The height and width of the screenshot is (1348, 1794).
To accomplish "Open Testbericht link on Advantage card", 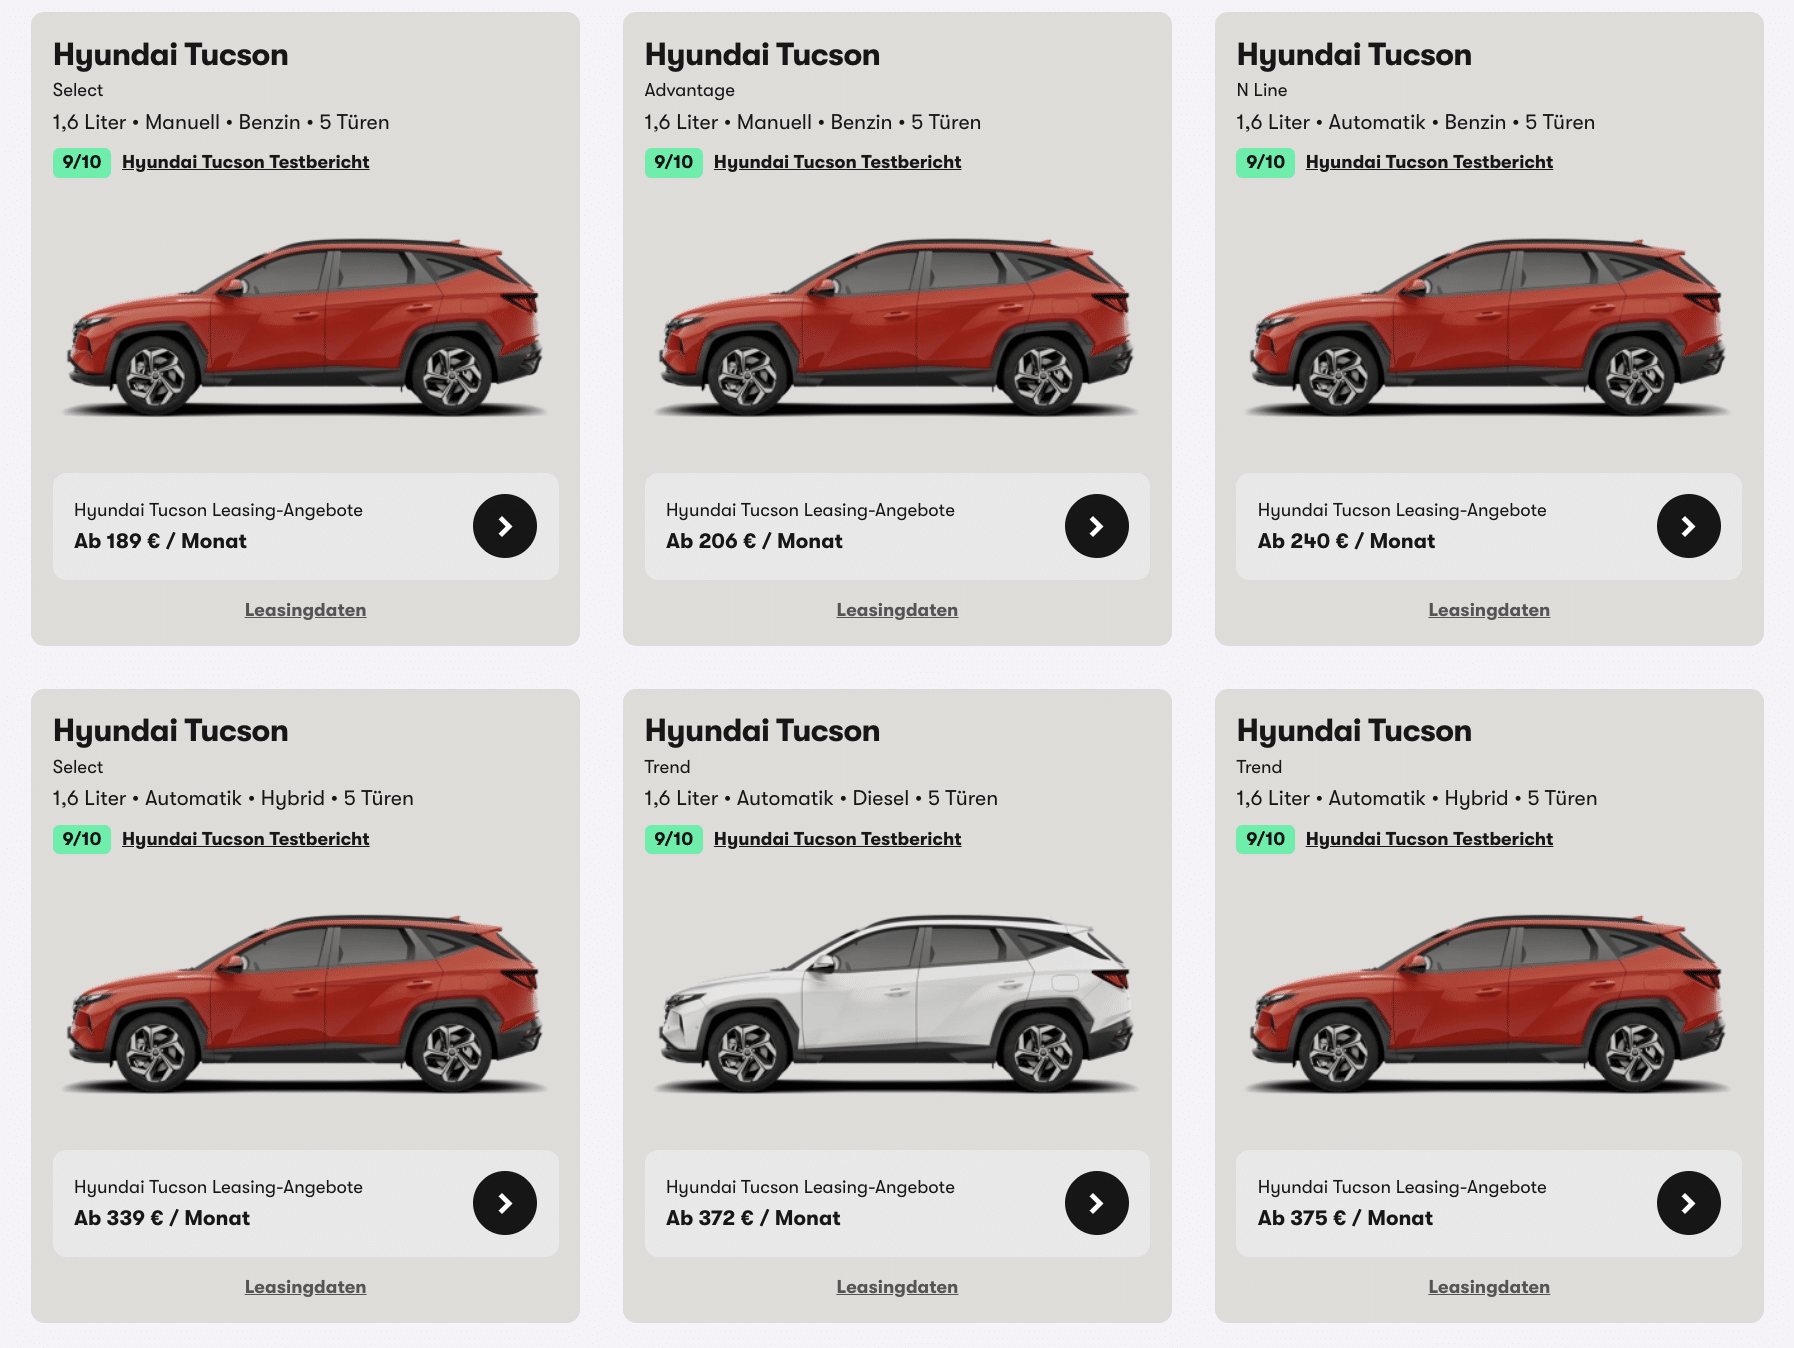I will click(837, 162).
